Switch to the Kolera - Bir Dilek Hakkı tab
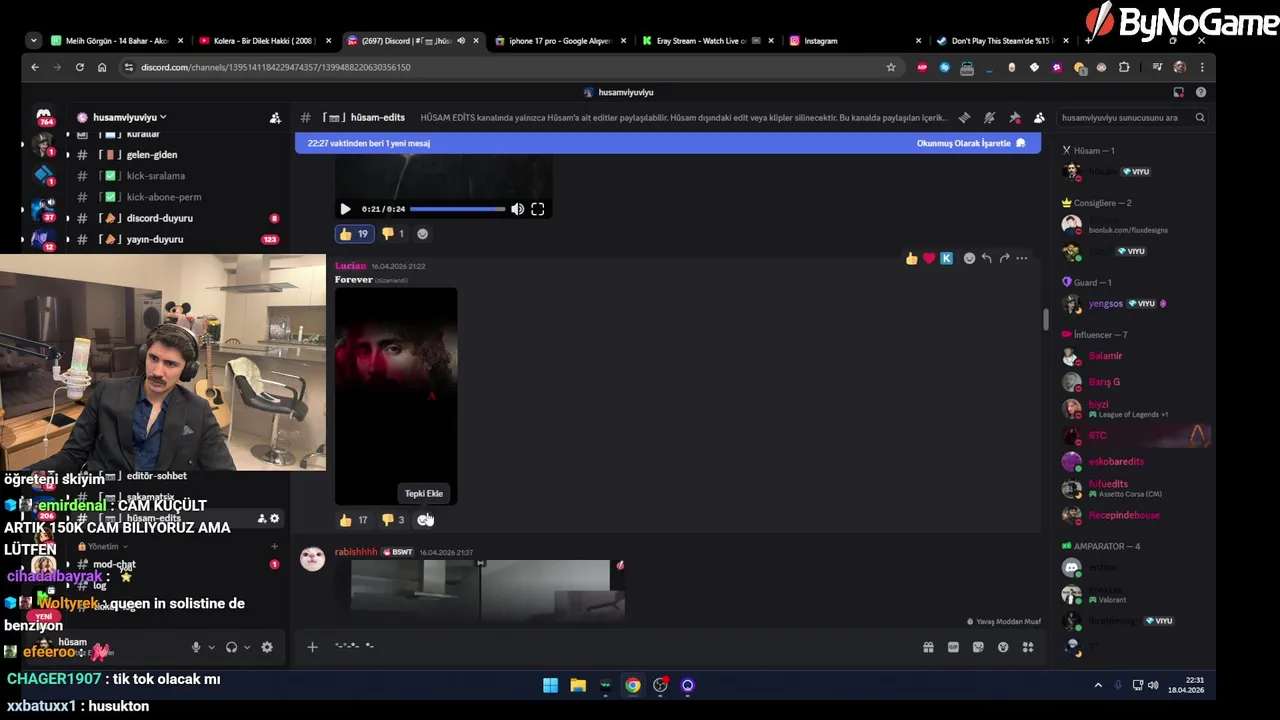 tap(264, 41)
